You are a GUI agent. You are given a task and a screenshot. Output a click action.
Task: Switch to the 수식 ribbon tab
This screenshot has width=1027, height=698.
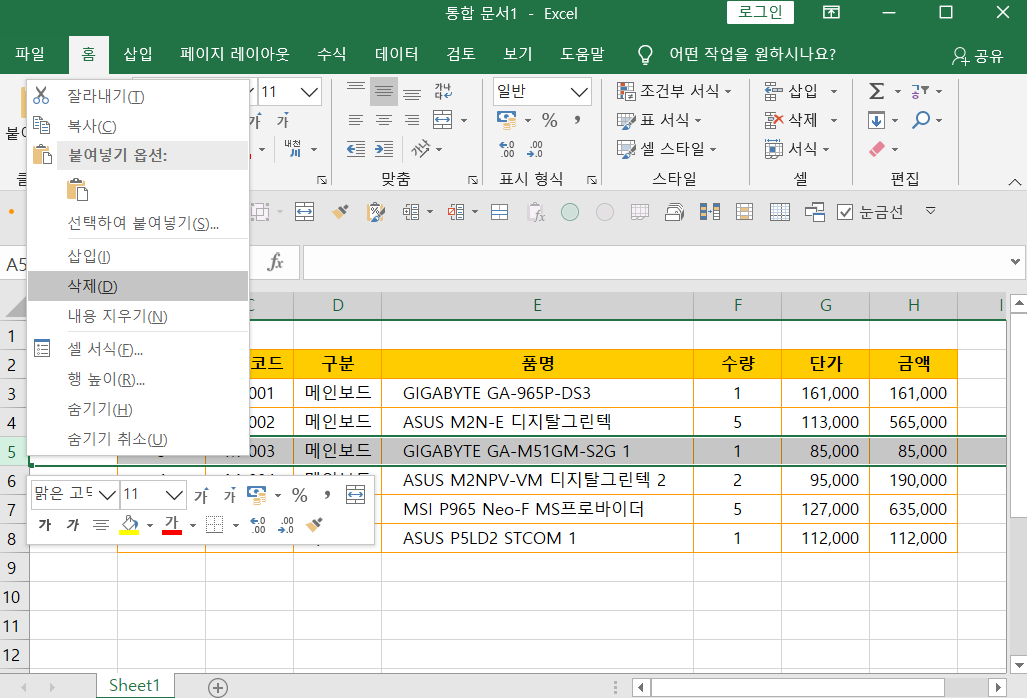tap(331, 54)
